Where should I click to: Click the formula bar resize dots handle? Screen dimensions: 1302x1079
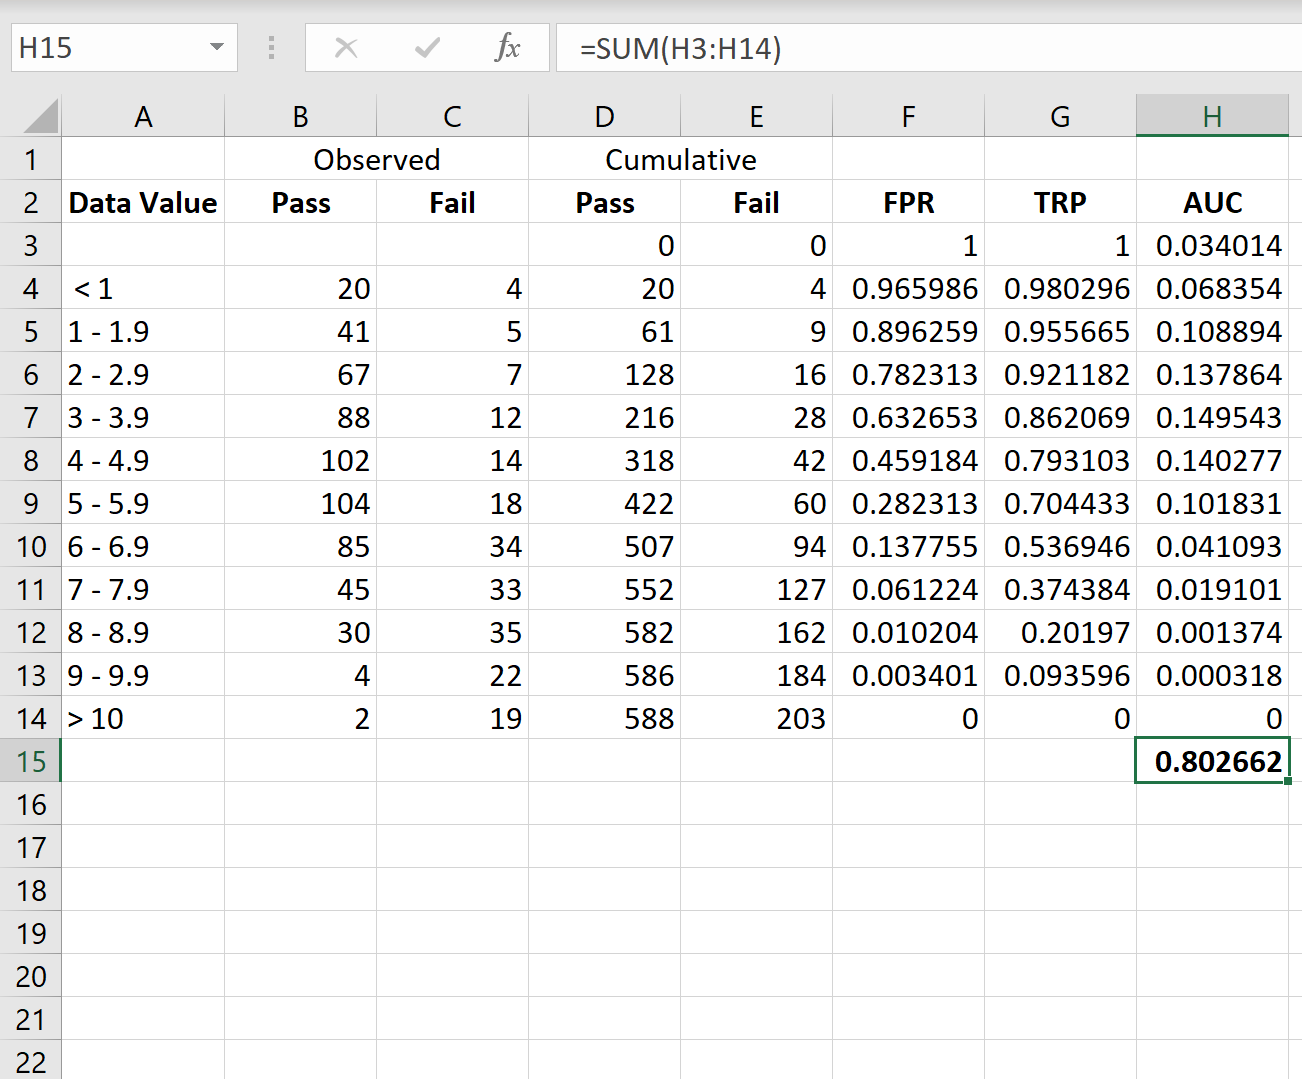tap(271, 48)
